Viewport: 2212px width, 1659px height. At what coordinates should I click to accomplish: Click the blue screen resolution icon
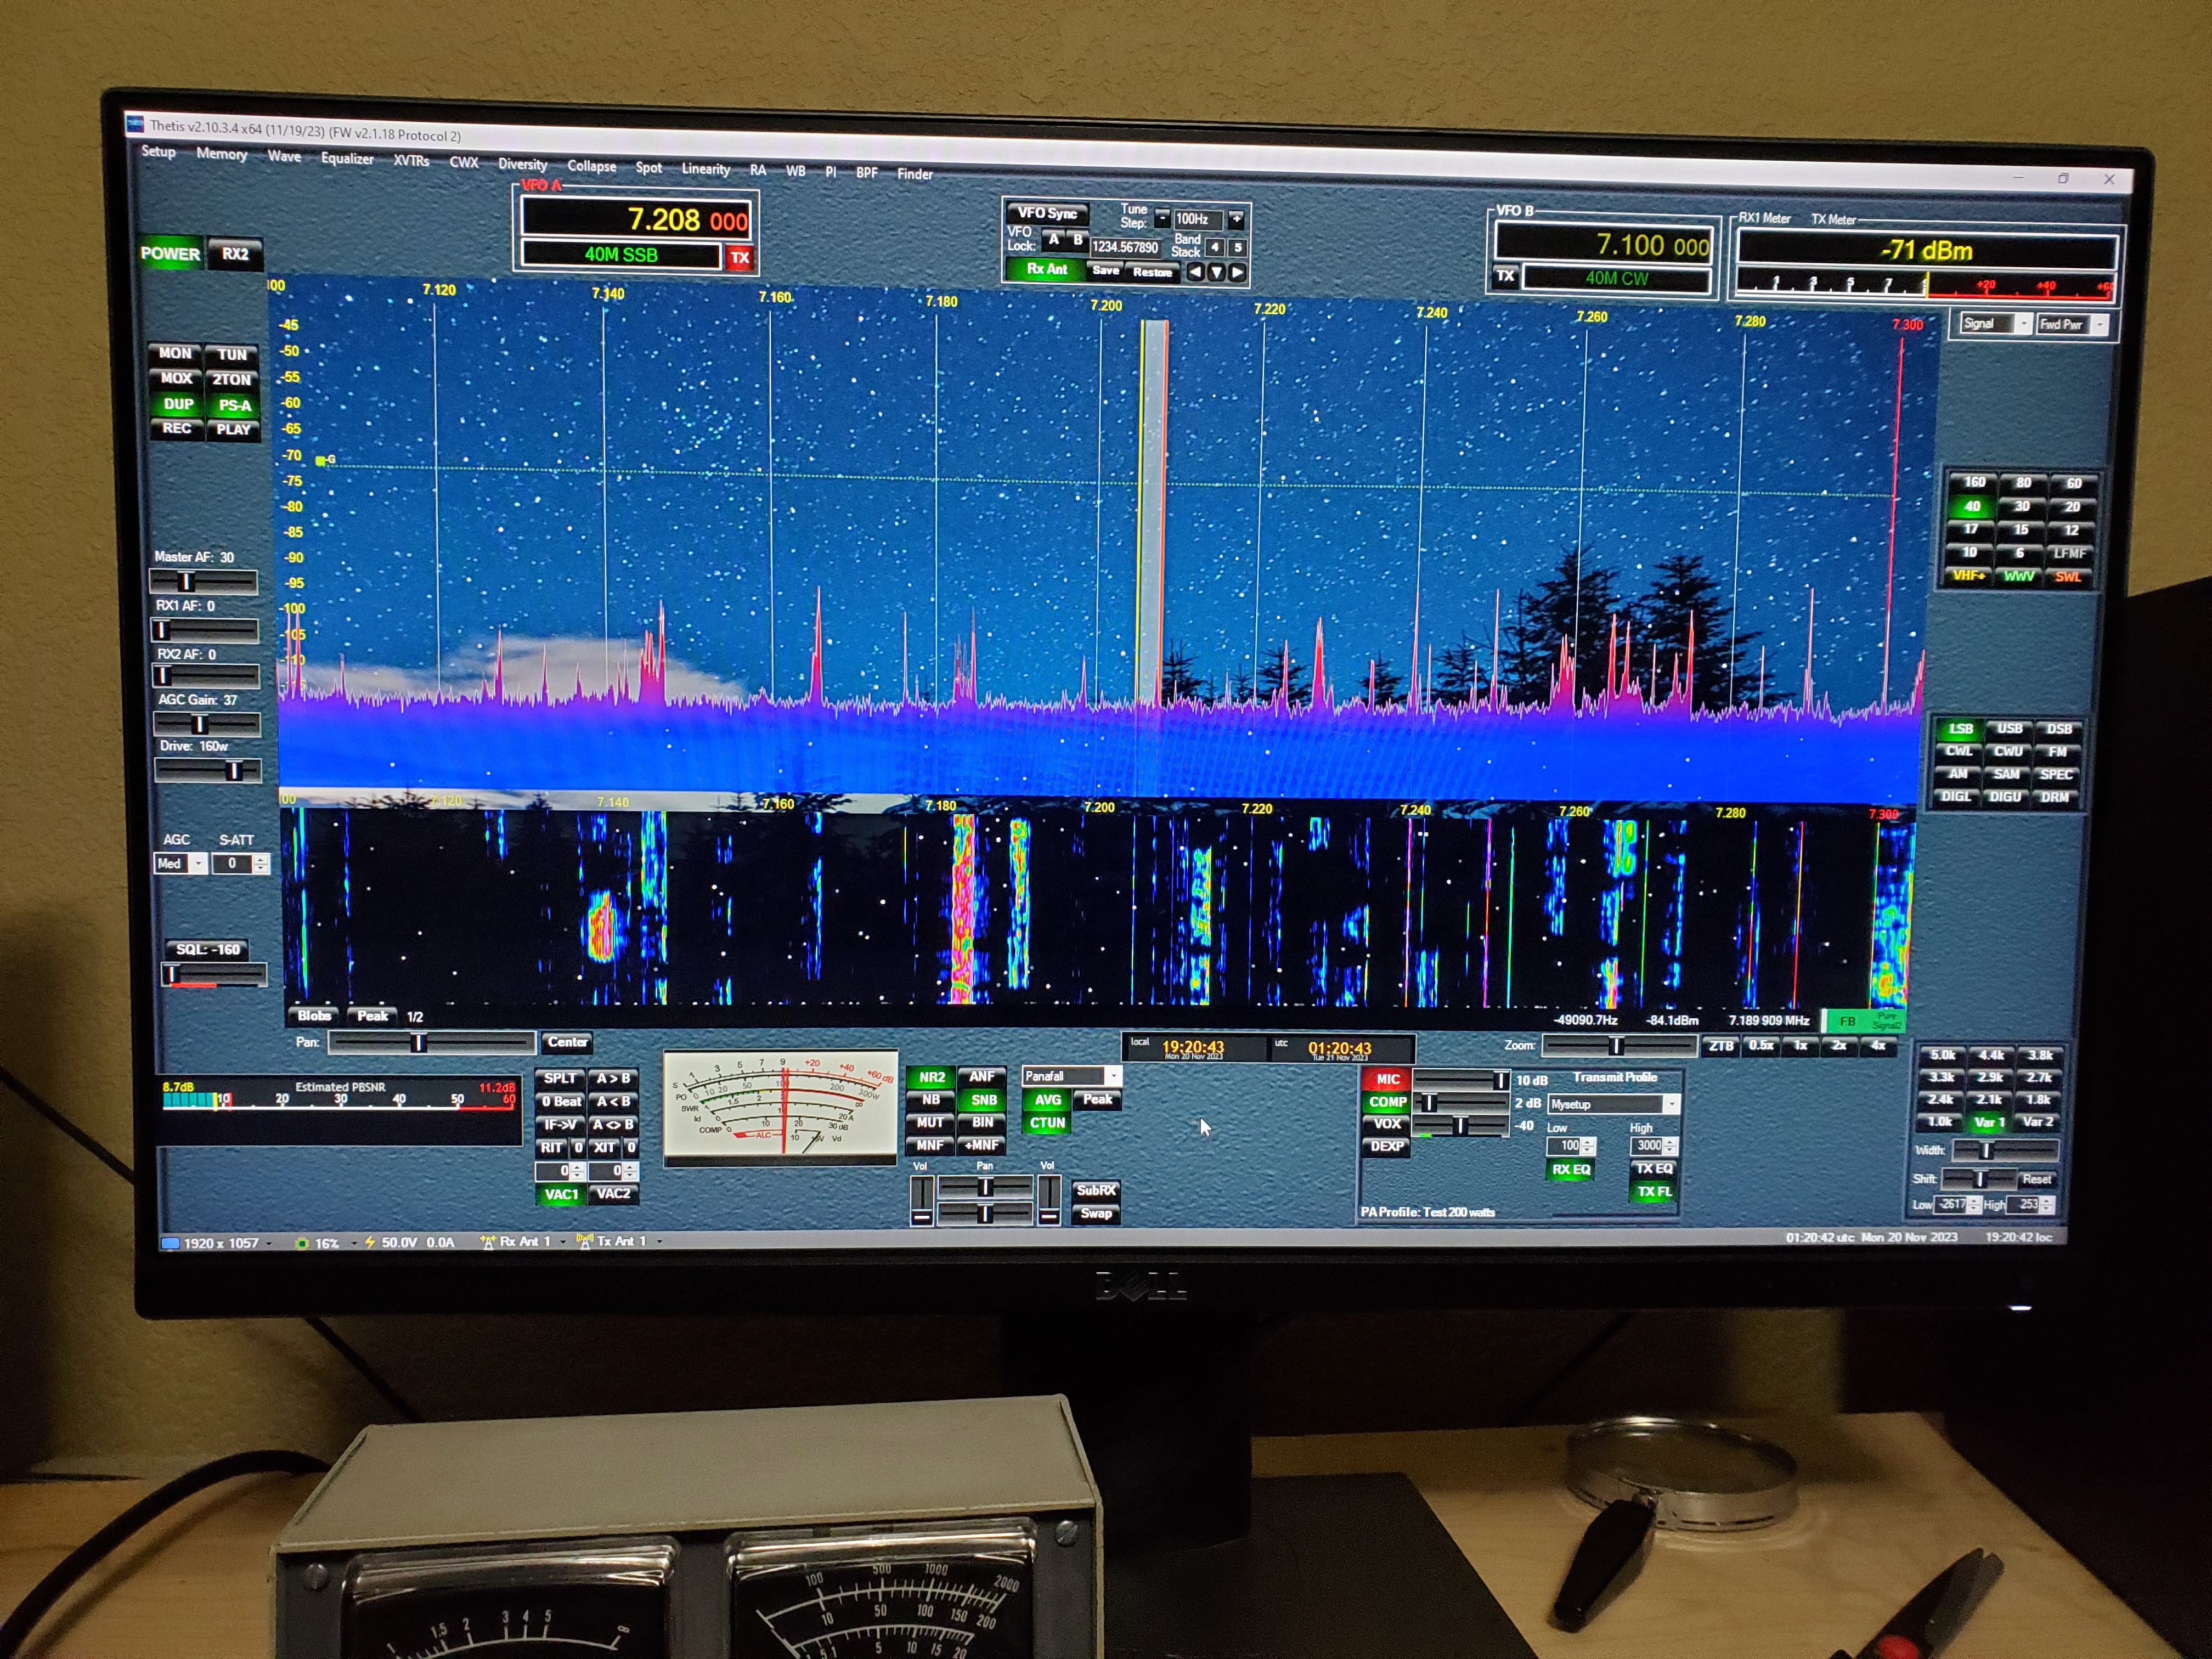[170, 1243]
